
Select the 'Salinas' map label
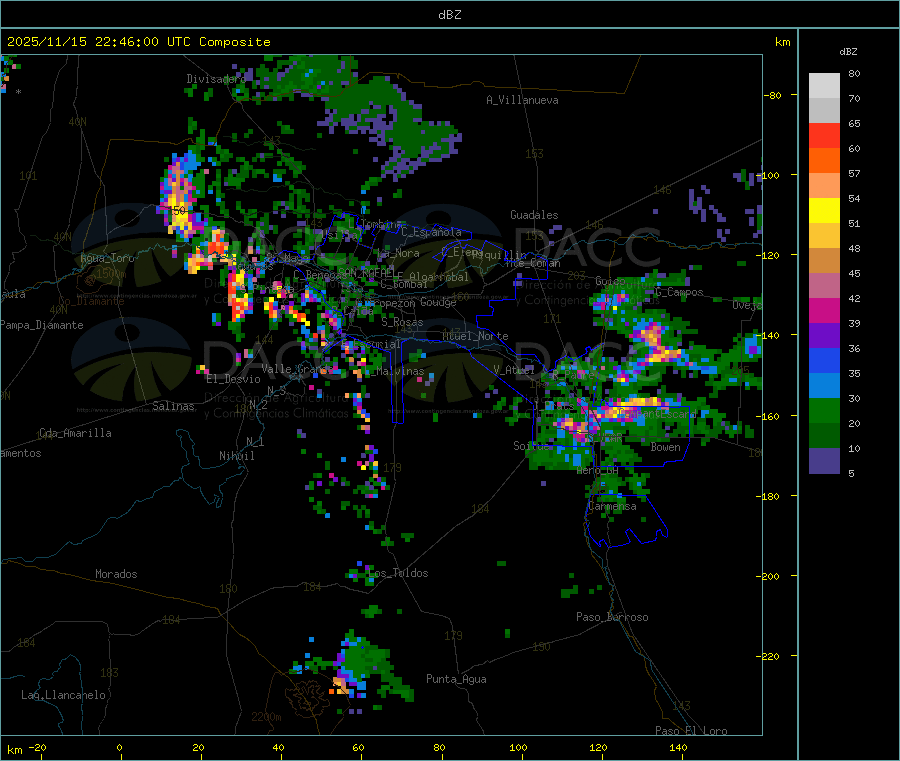click(173, 406)
